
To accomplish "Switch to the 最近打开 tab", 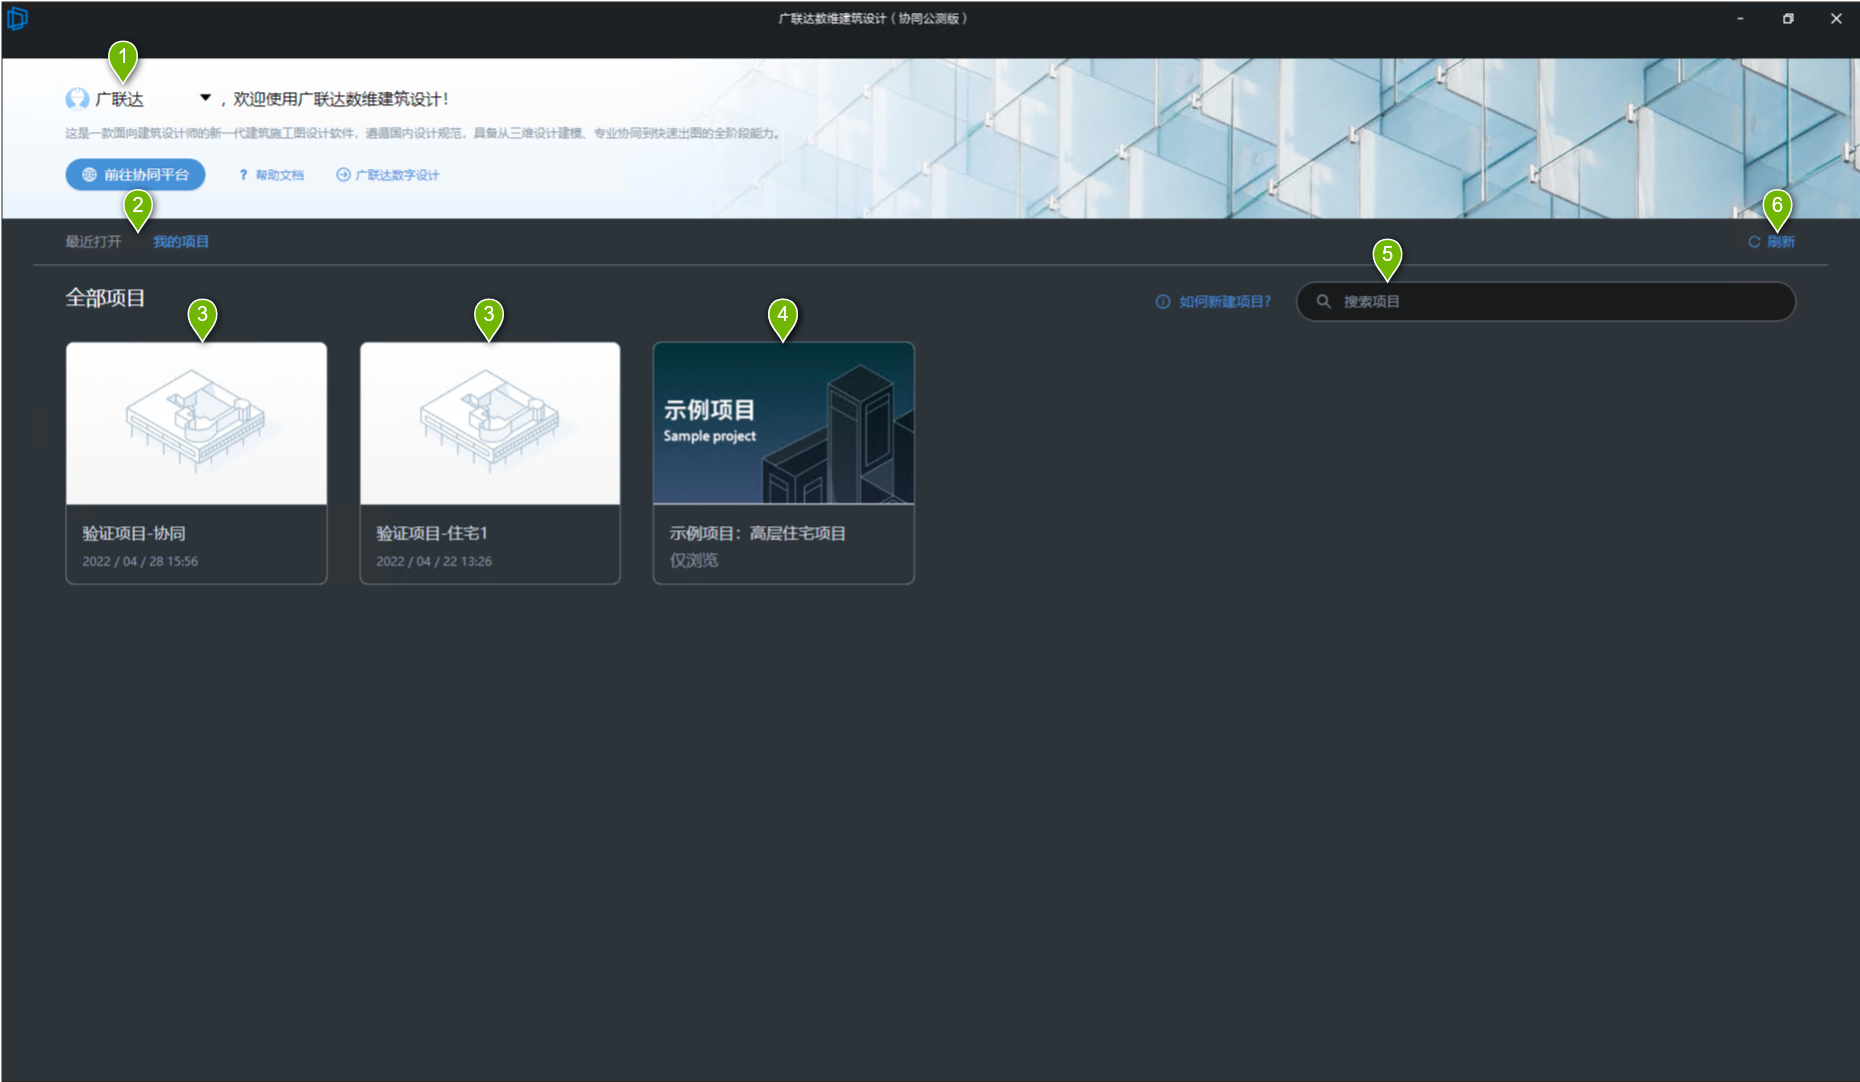I will pos(93,241).
